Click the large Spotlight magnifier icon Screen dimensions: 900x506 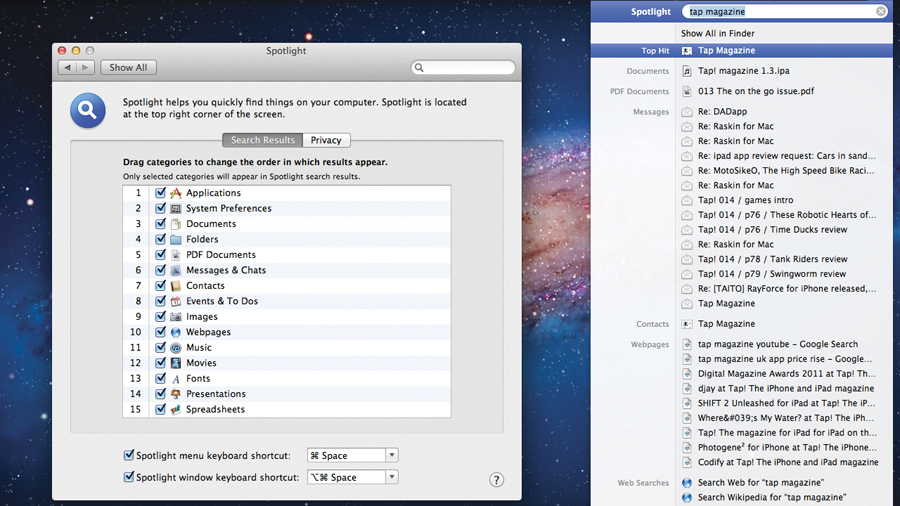click(x=88, y=110)
